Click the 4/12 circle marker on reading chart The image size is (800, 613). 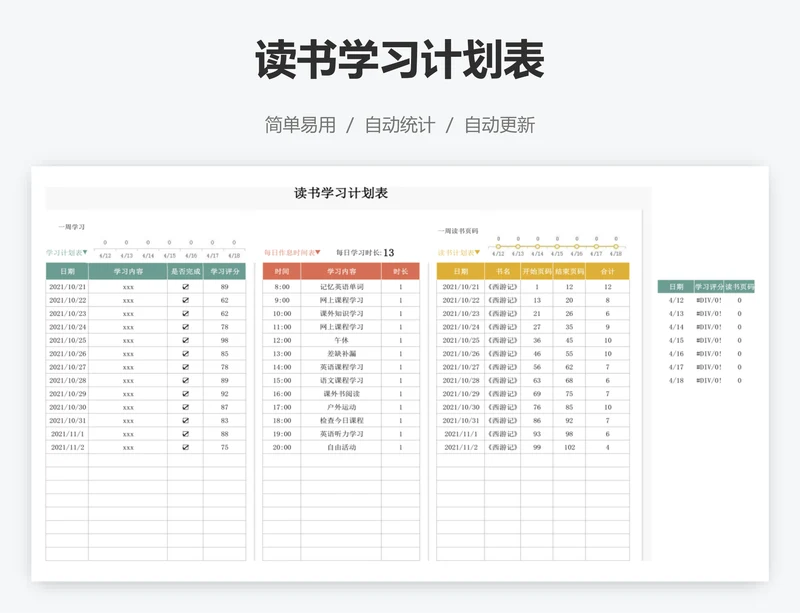[497, 245]
